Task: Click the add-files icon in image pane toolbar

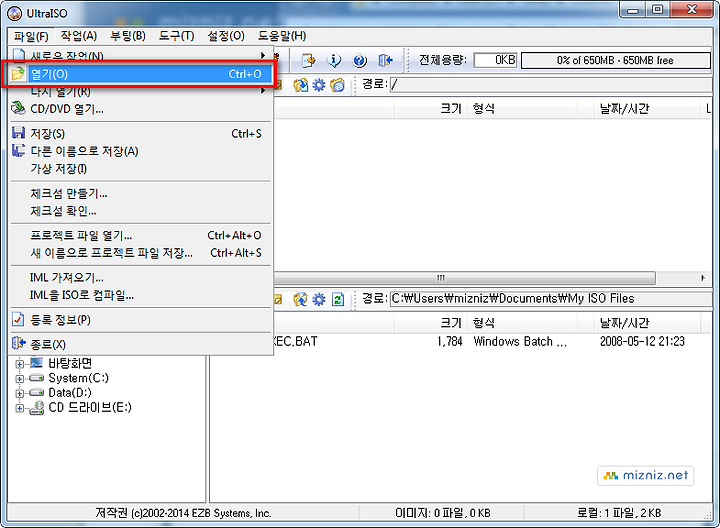Action: coord(301,85)
